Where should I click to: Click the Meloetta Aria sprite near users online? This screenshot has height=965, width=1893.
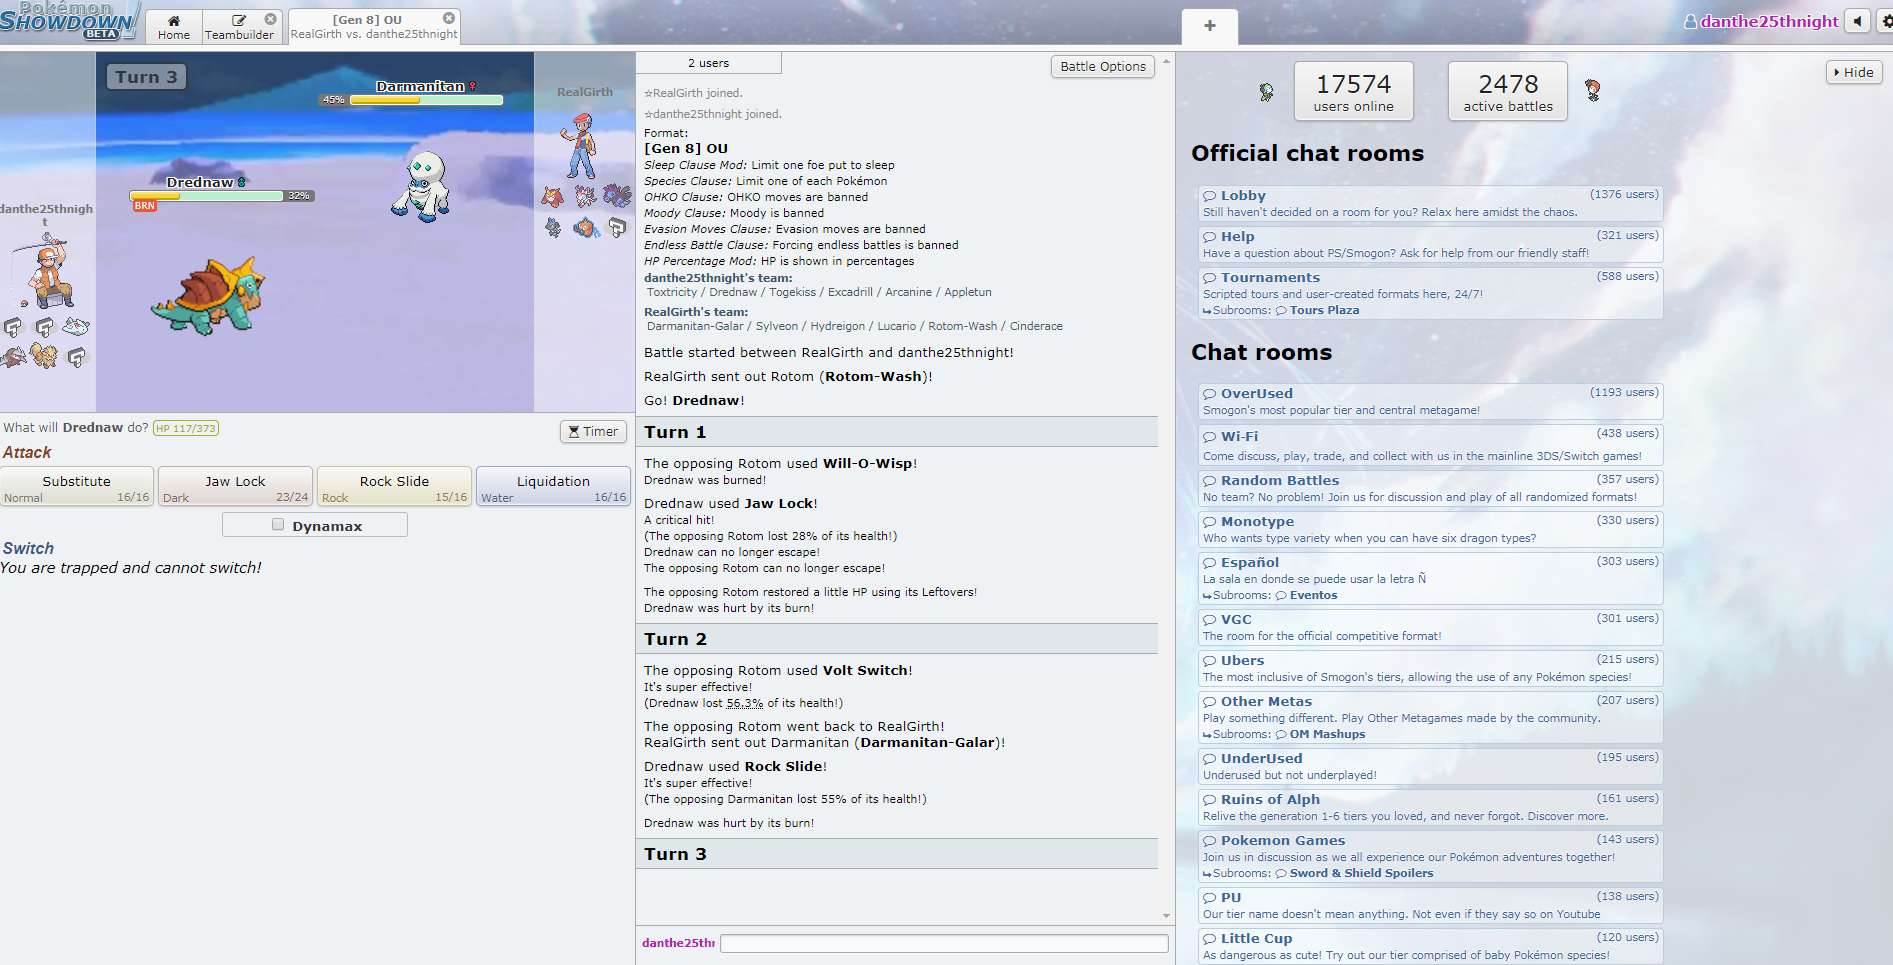1266,92
